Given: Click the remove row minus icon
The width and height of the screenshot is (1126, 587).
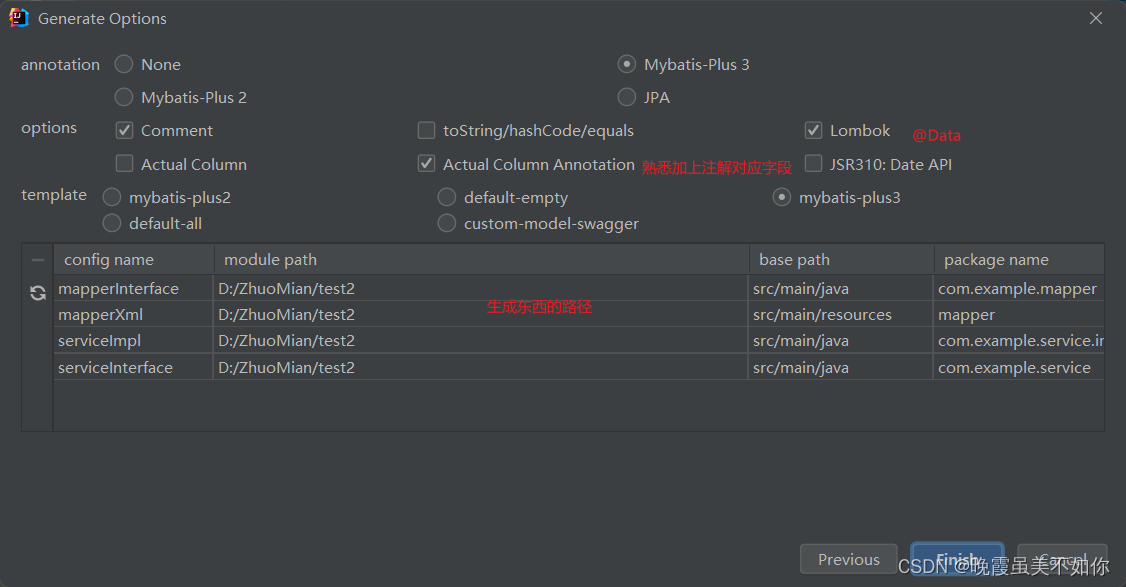Looking at the screenshot, I should 37,258.
